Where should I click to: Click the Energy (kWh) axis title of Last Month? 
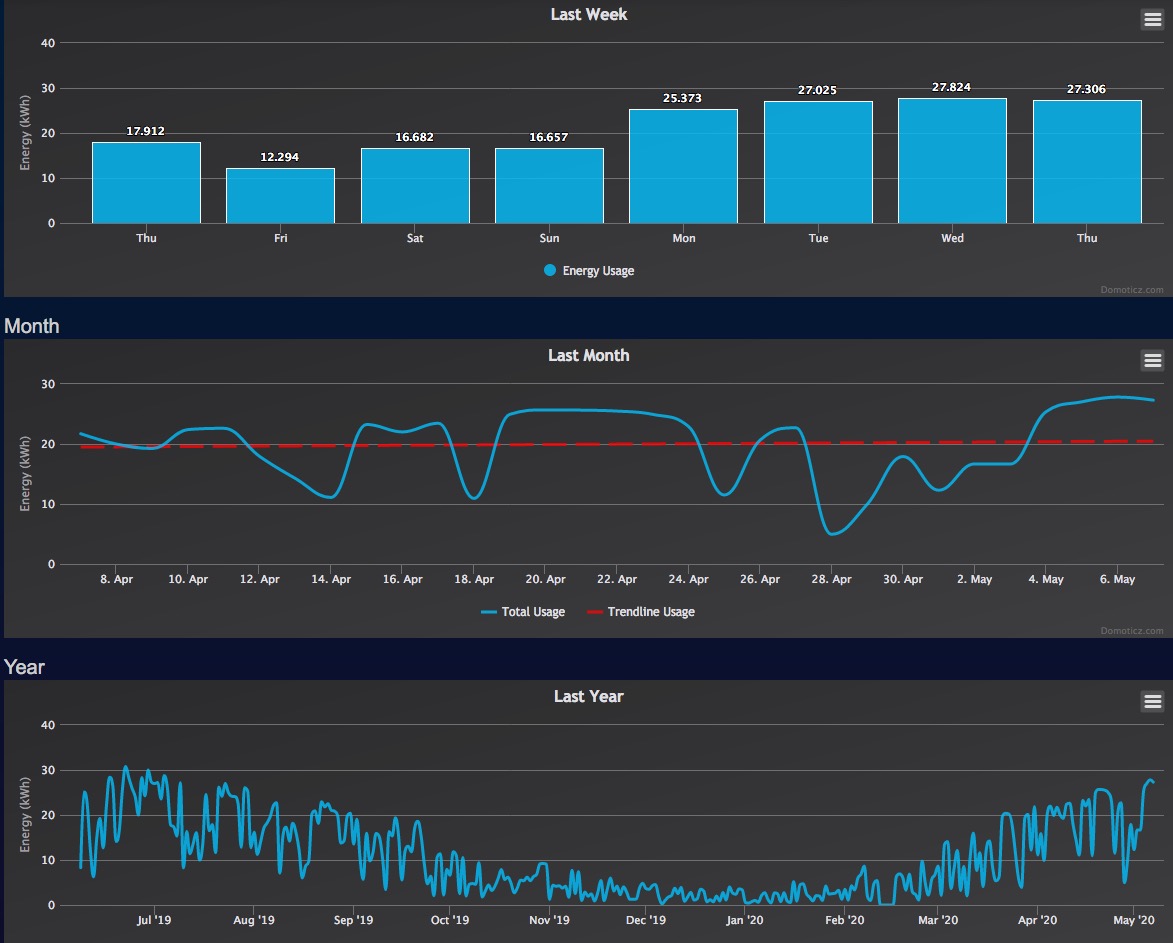(25, 474)
